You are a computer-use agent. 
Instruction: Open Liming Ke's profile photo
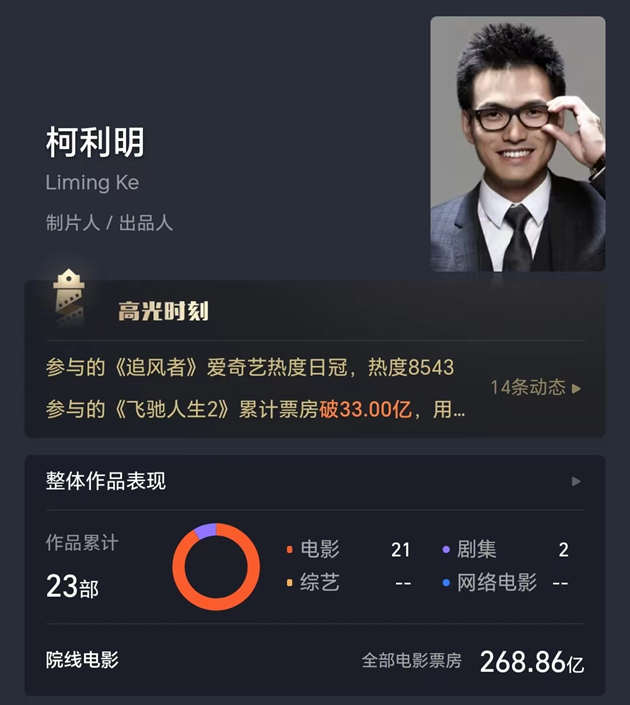tap(518, 144)
